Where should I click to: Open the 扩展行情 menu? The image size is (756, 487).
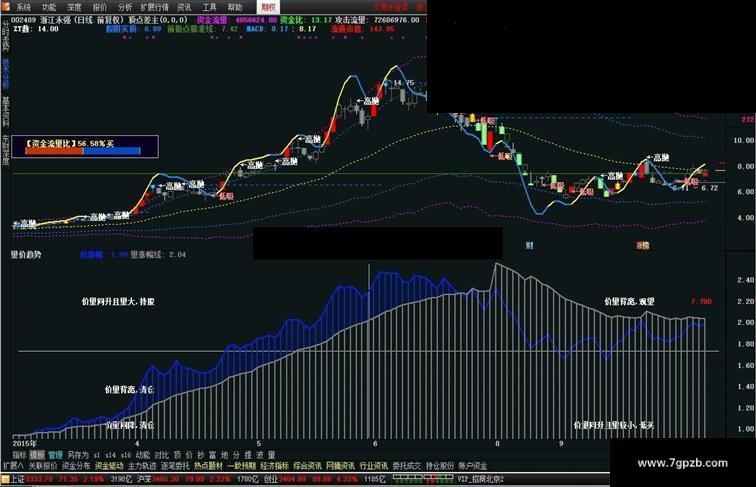click(x=154, y=7)
